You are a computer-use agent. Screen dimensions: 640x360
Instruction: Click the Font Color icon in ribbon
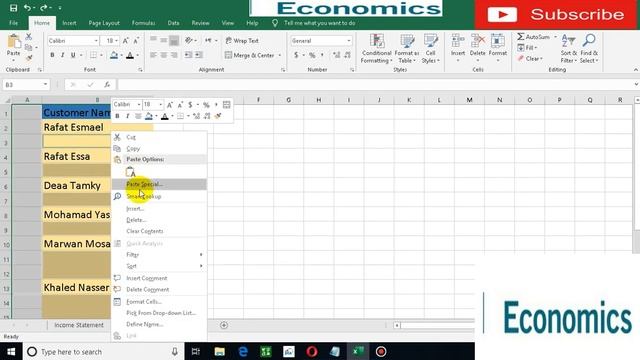(130, 55)
